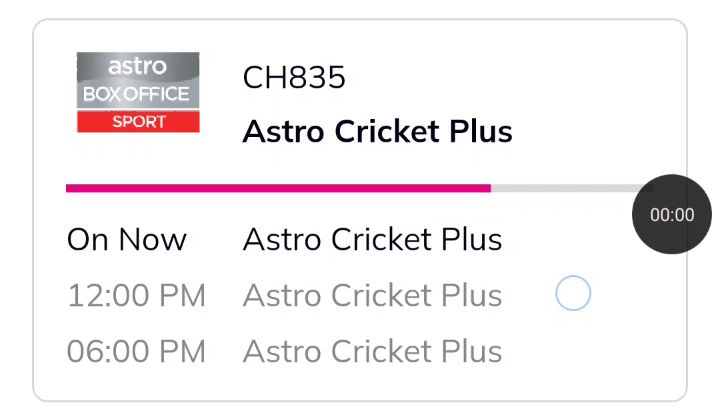Viewport: 720px width, 405px height.
Task: Open the 12:00 PM Astro Cricket Plus programme
Action: (372, 295)
